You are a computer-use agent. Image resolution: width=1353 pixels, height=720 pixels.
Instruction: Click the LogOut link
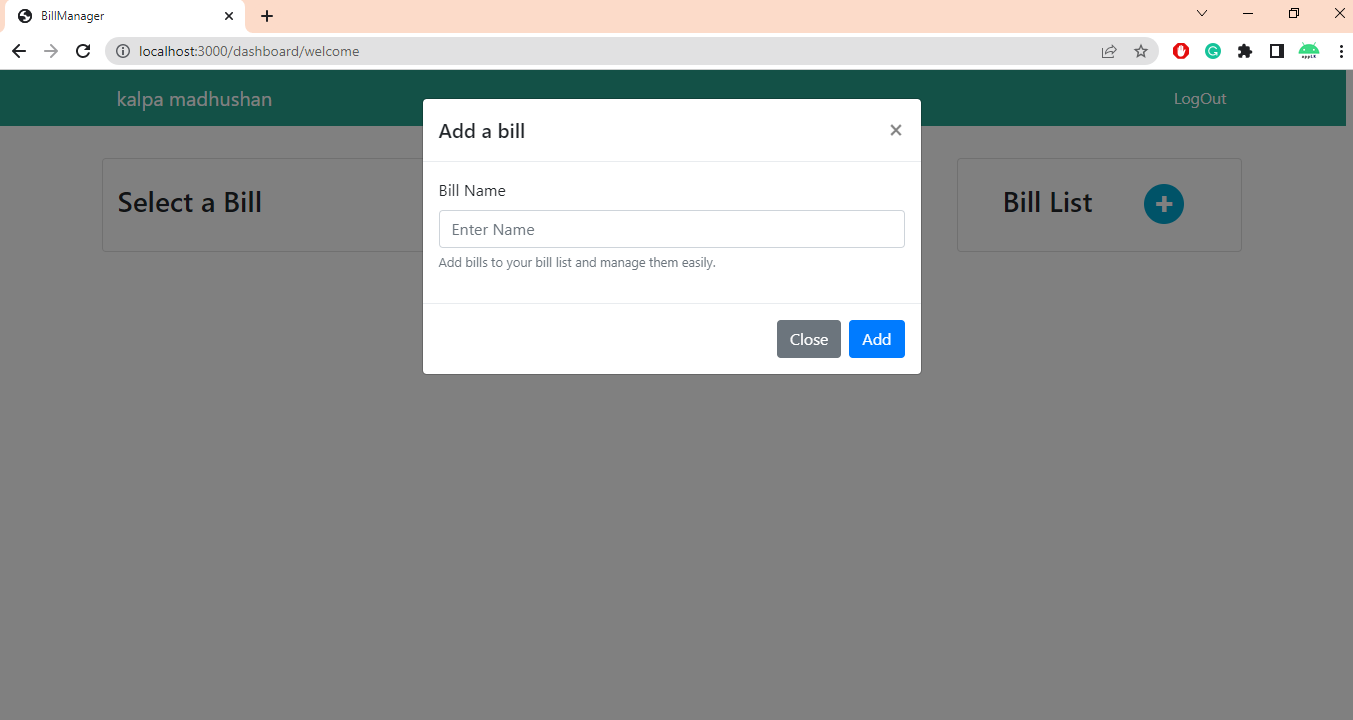pyautogui.click(x=1199, y=98)
